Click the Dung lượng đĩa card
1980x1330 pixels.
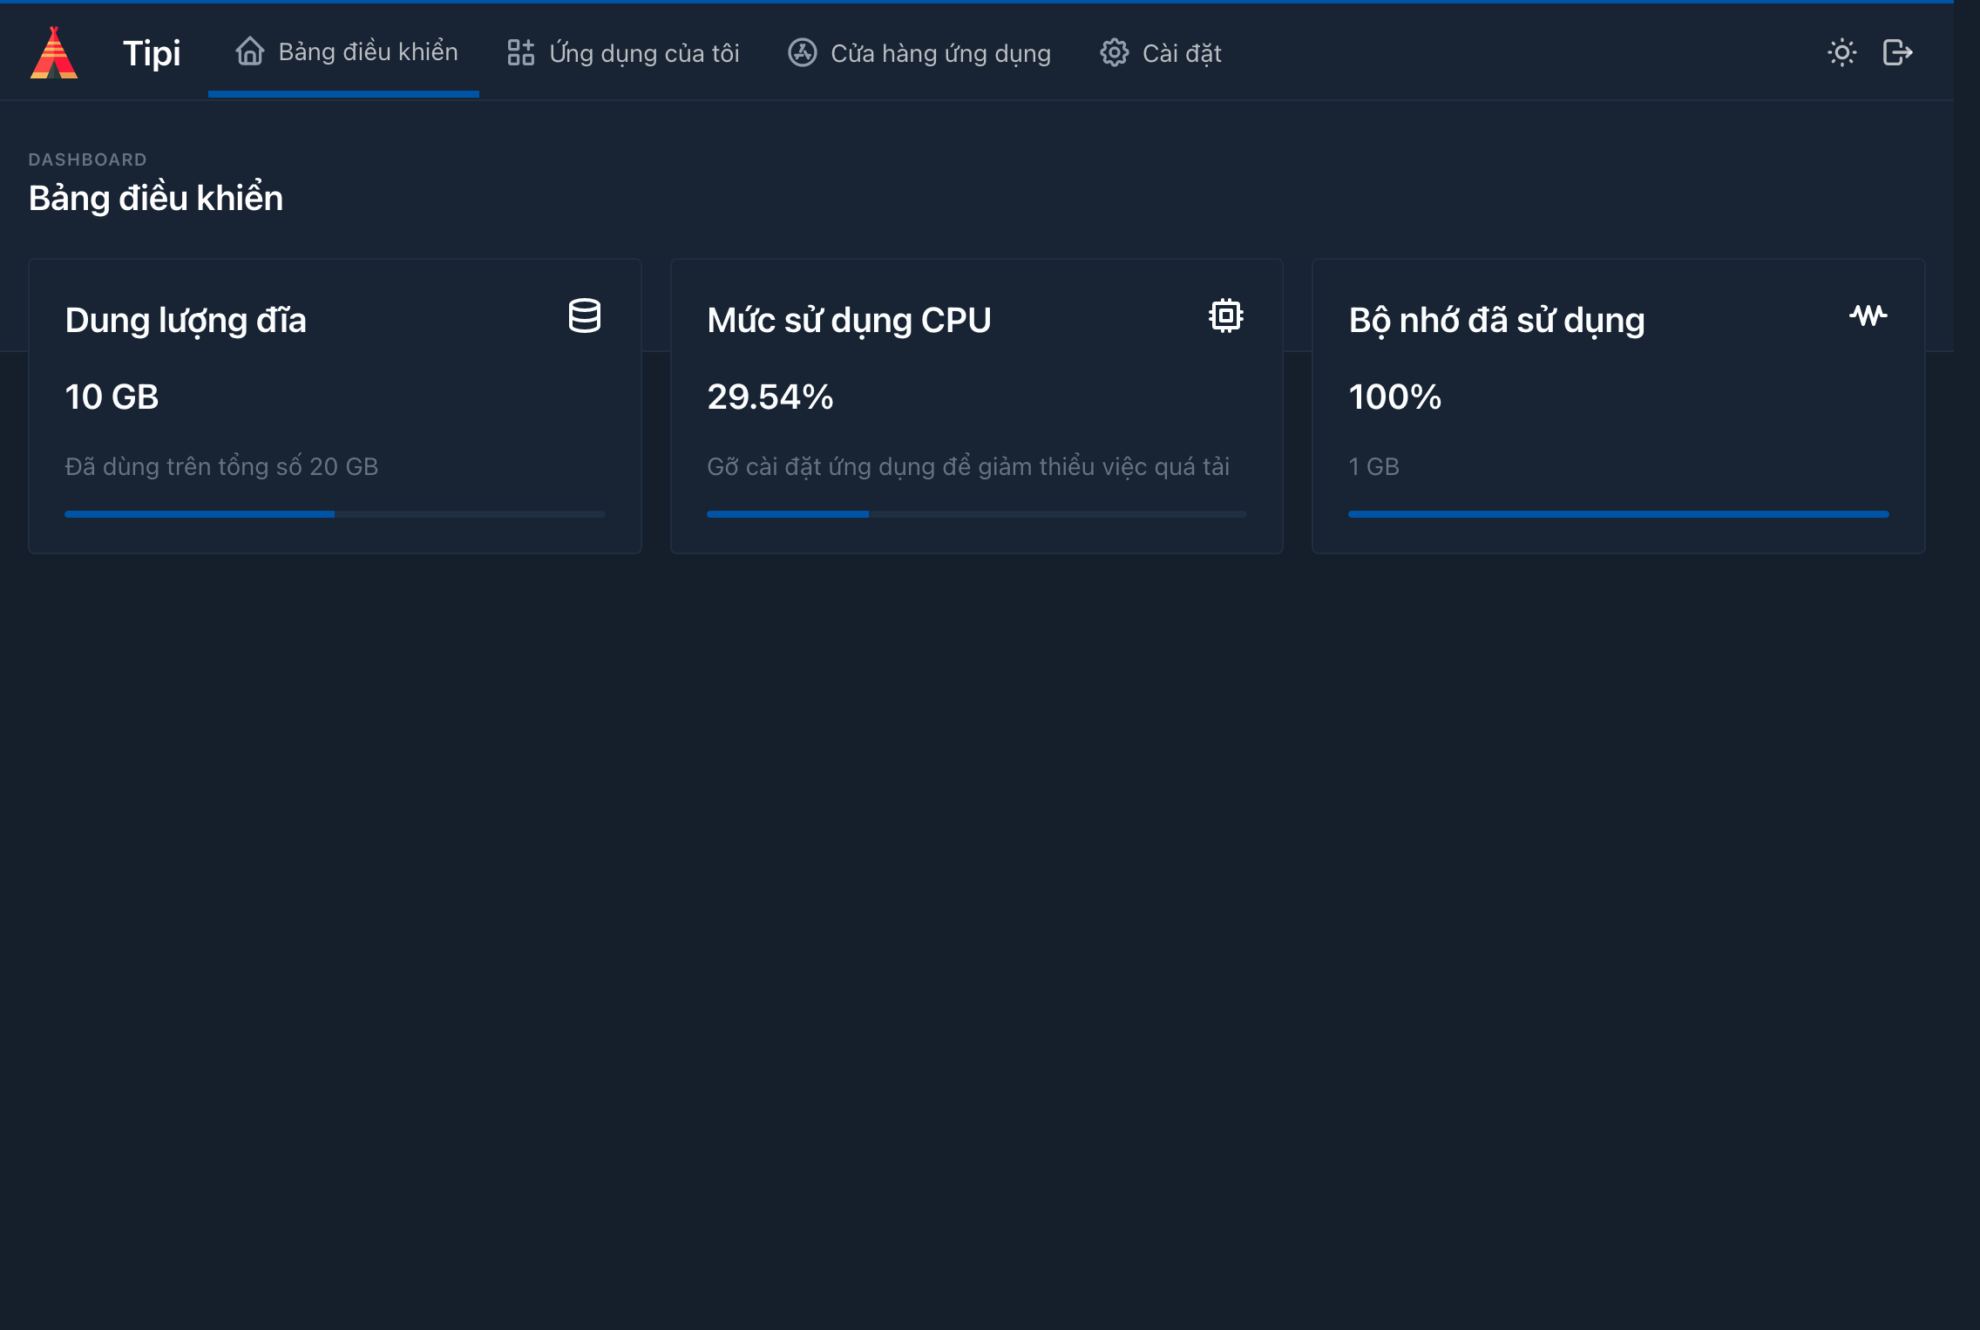[334, 405]
